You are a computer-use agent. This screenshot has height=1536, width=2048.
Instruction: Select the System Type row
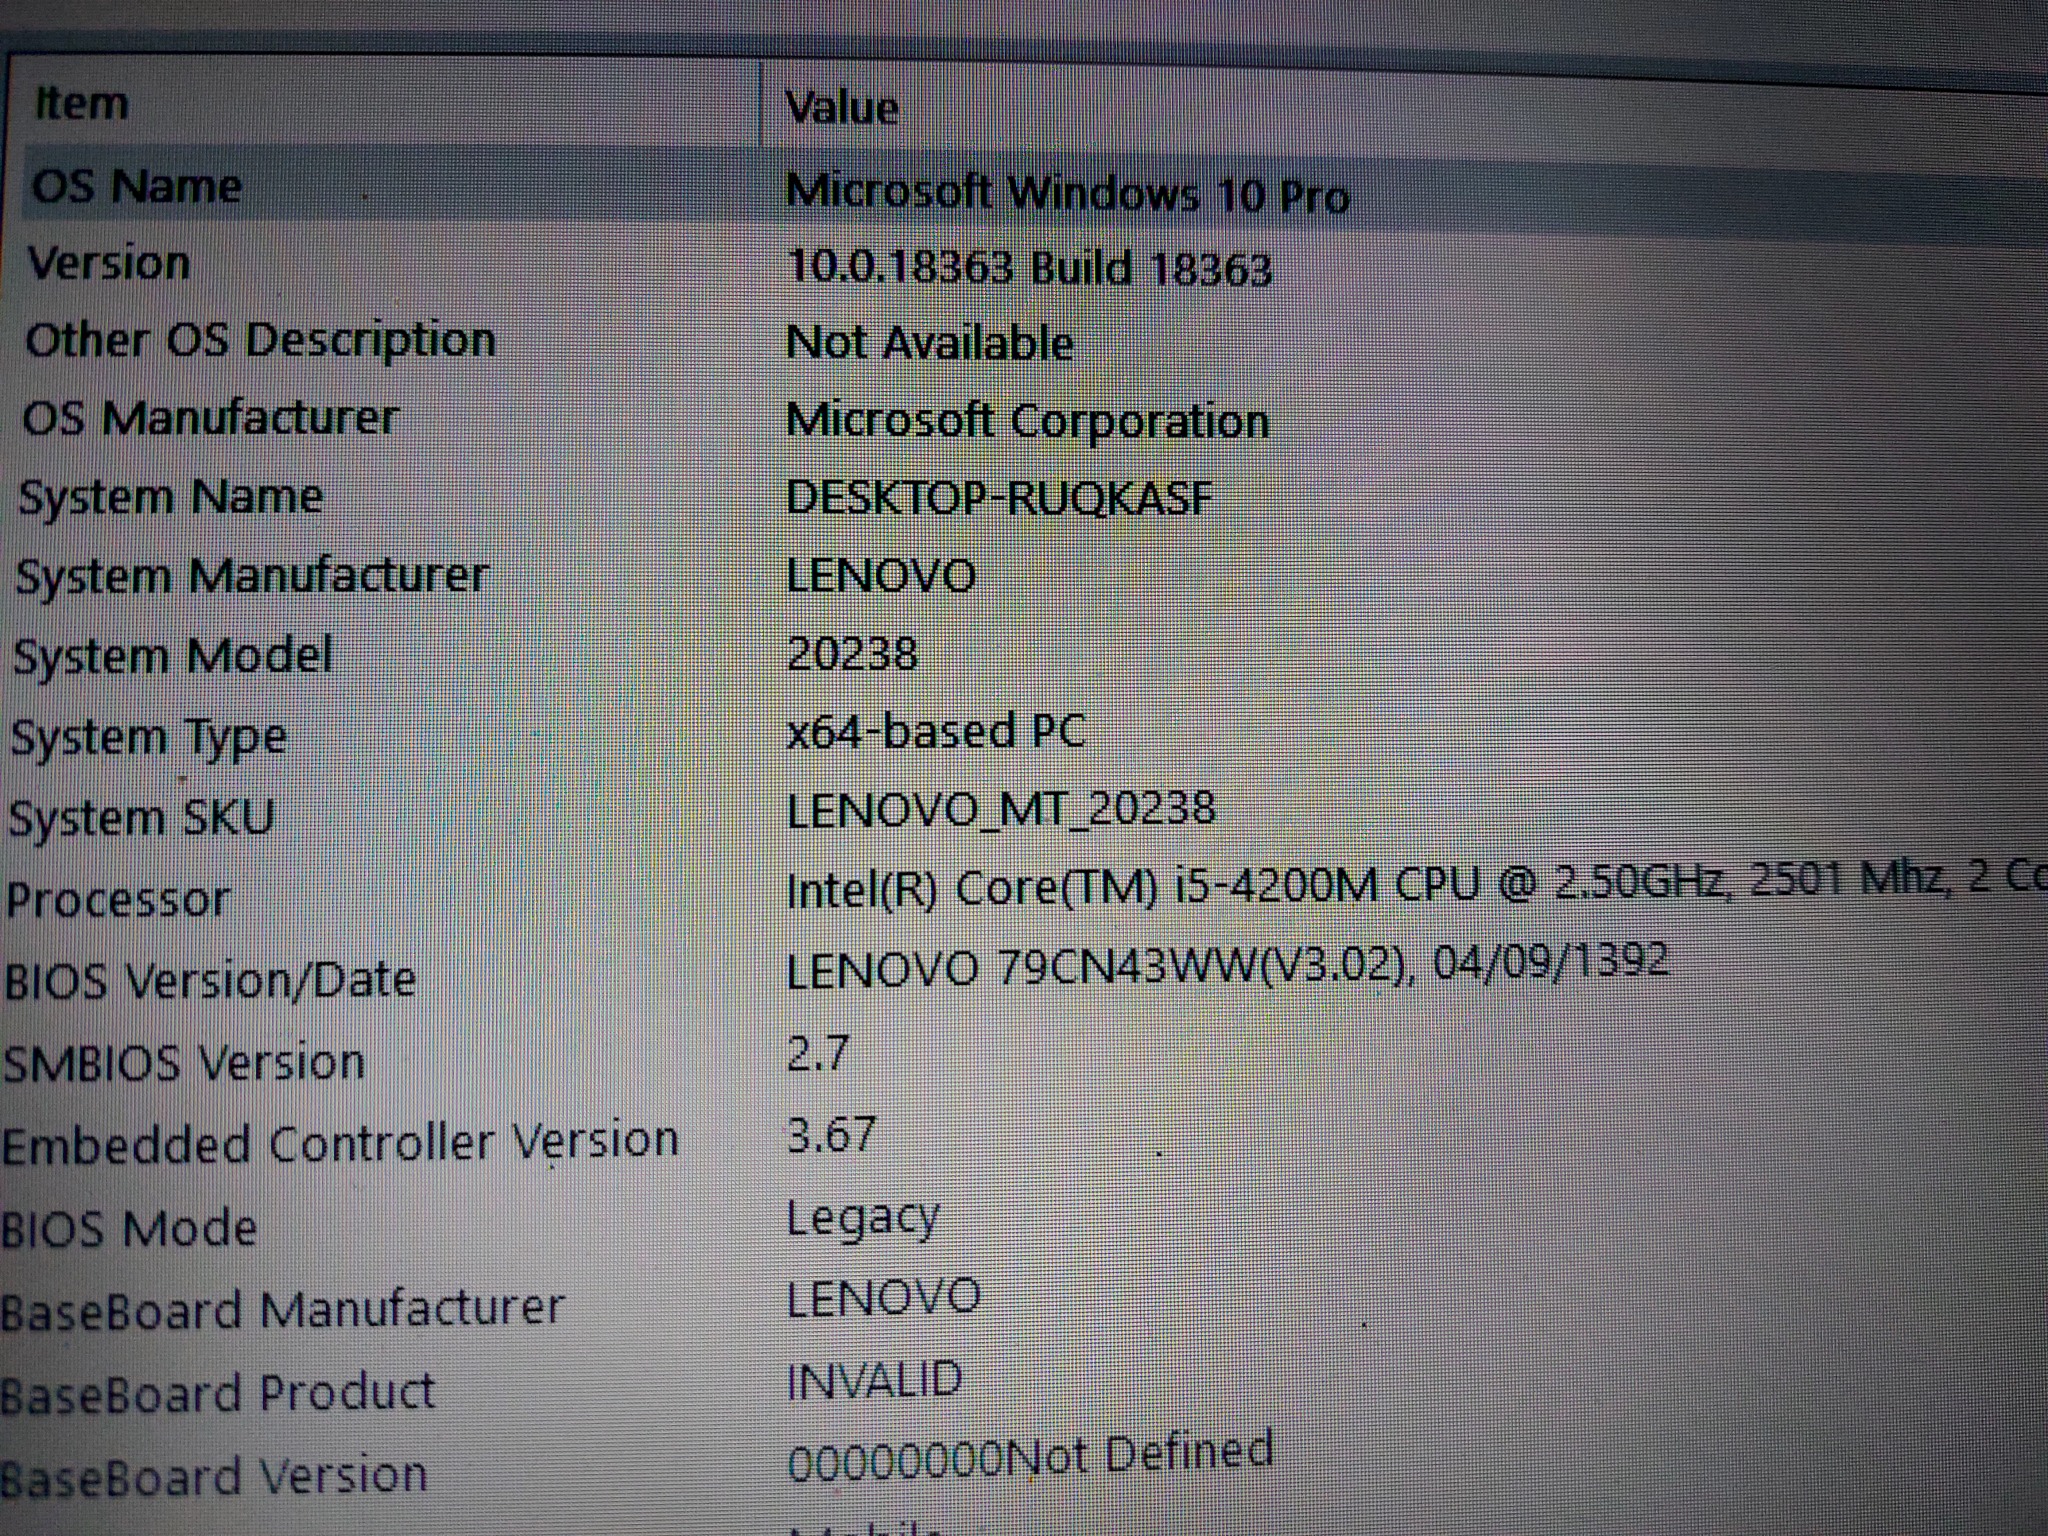click(148, 738)
